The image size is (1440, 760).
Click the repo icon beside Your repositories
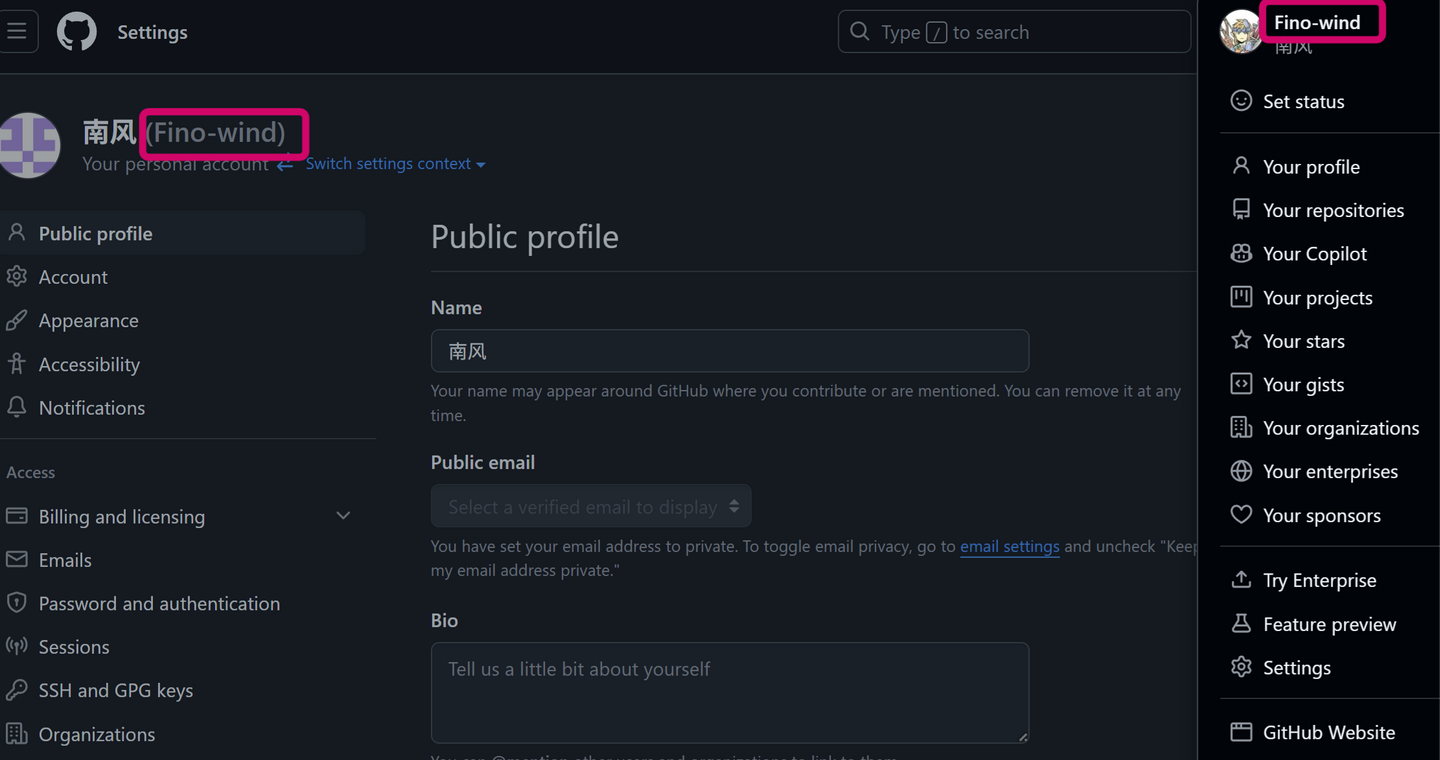(x=1241, y=209)
